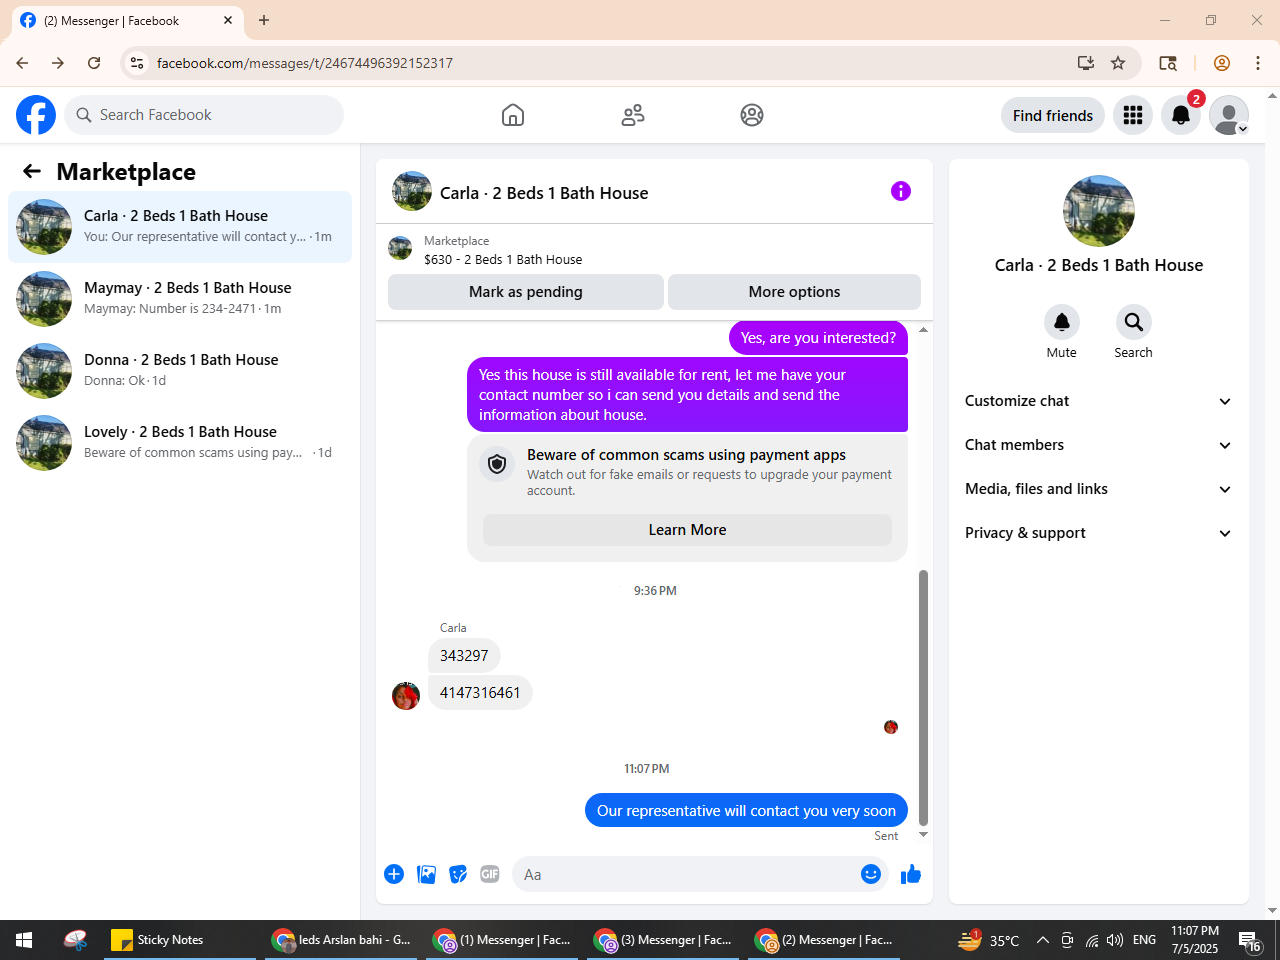
Task: Open More options for the listing
Action: tap(794, 292)
